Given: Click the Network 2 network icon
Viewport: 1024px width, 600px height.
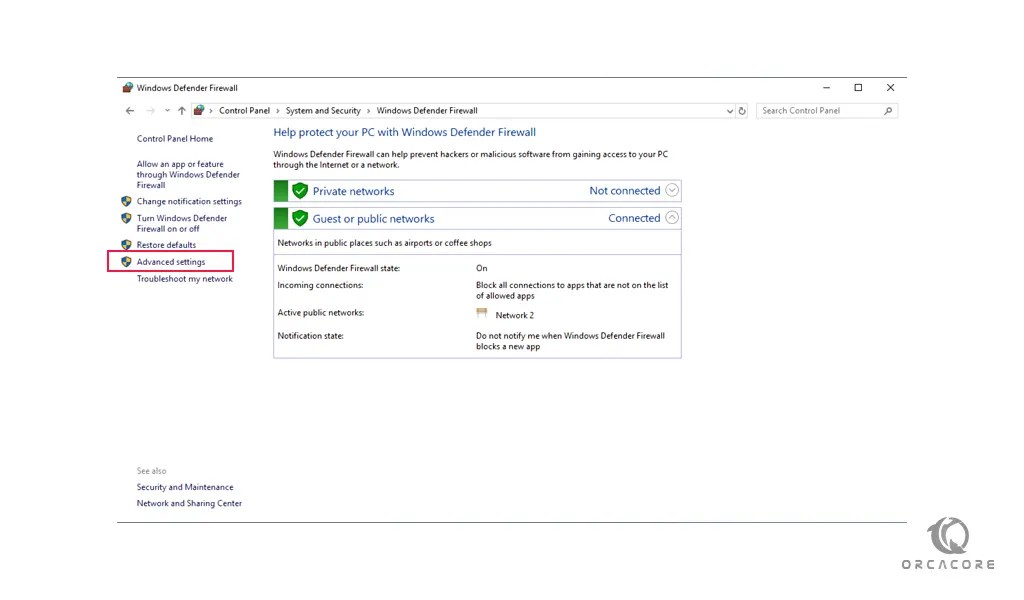Looking at the screenshot, I should (483, 314).
